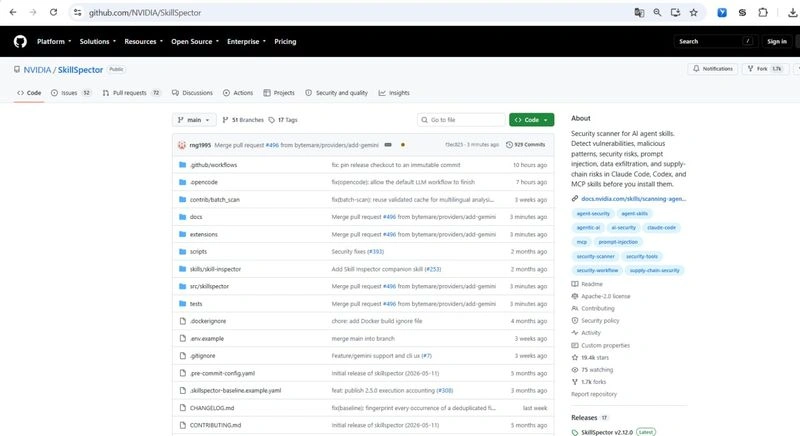This screenshot has height=436, width=800.
Task: Switch to the Pull requests tab
Action: pyautogui.click(x=132, y=93)
